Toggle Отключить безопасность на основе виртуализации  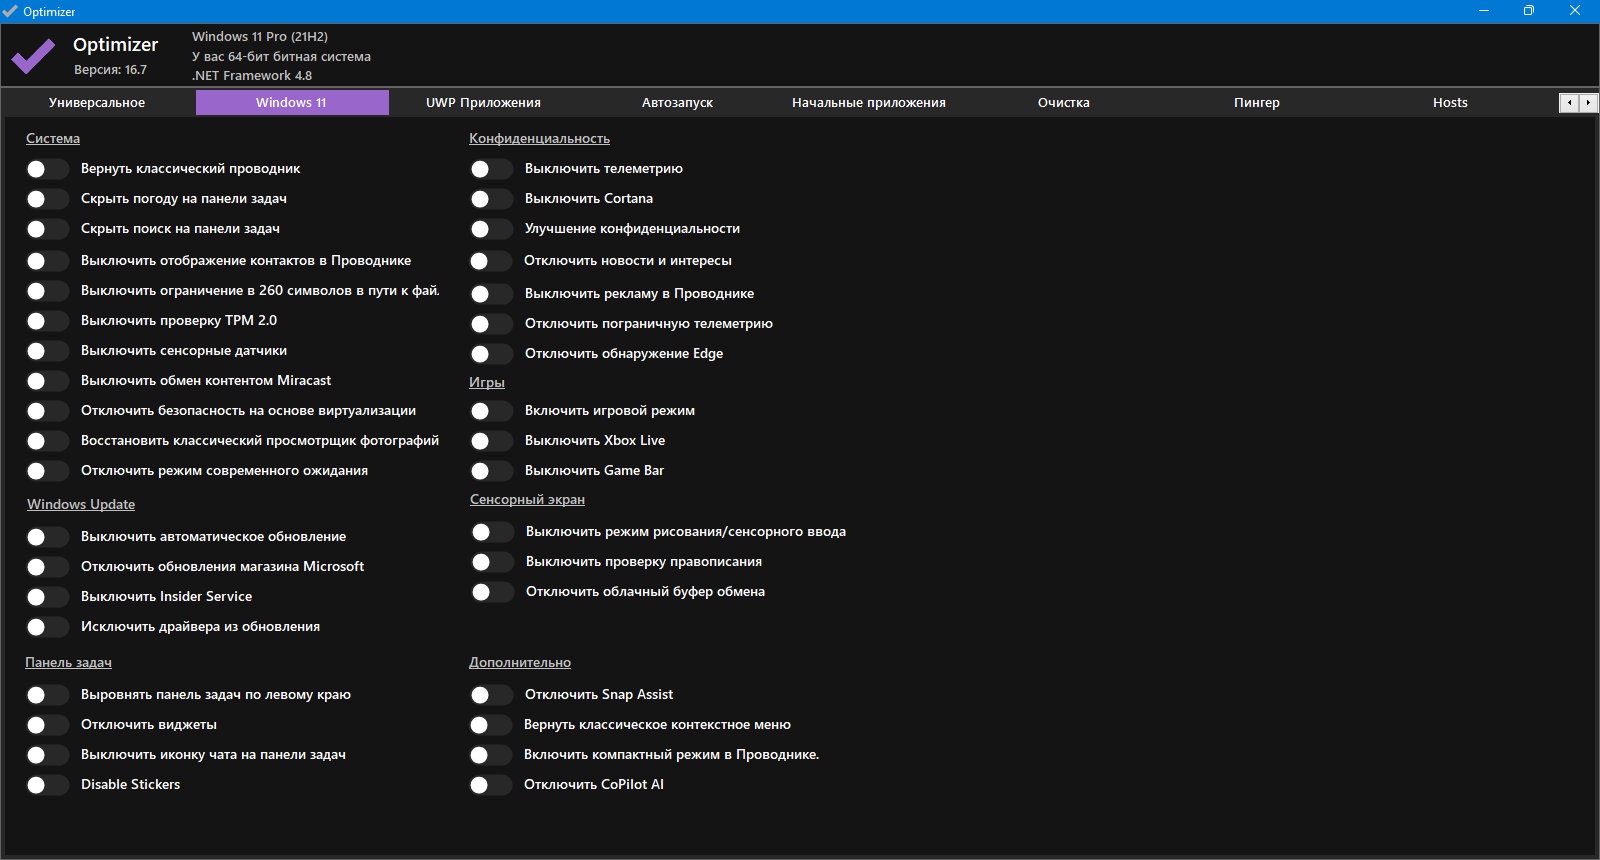[47, 411]
